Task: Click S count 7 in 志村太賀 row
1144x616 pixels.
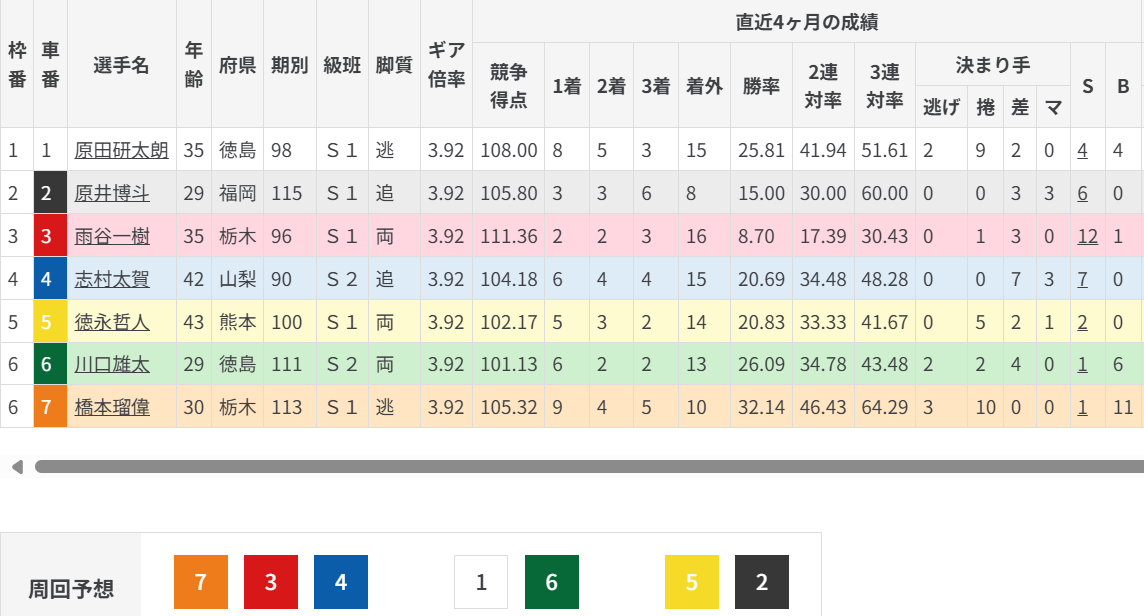Action: tap(1082, 279)
